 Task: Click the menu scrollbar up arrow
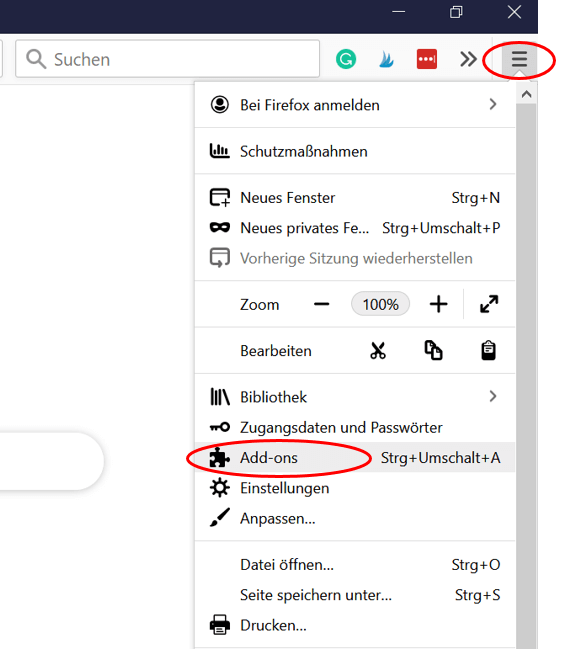click(527, 94)
